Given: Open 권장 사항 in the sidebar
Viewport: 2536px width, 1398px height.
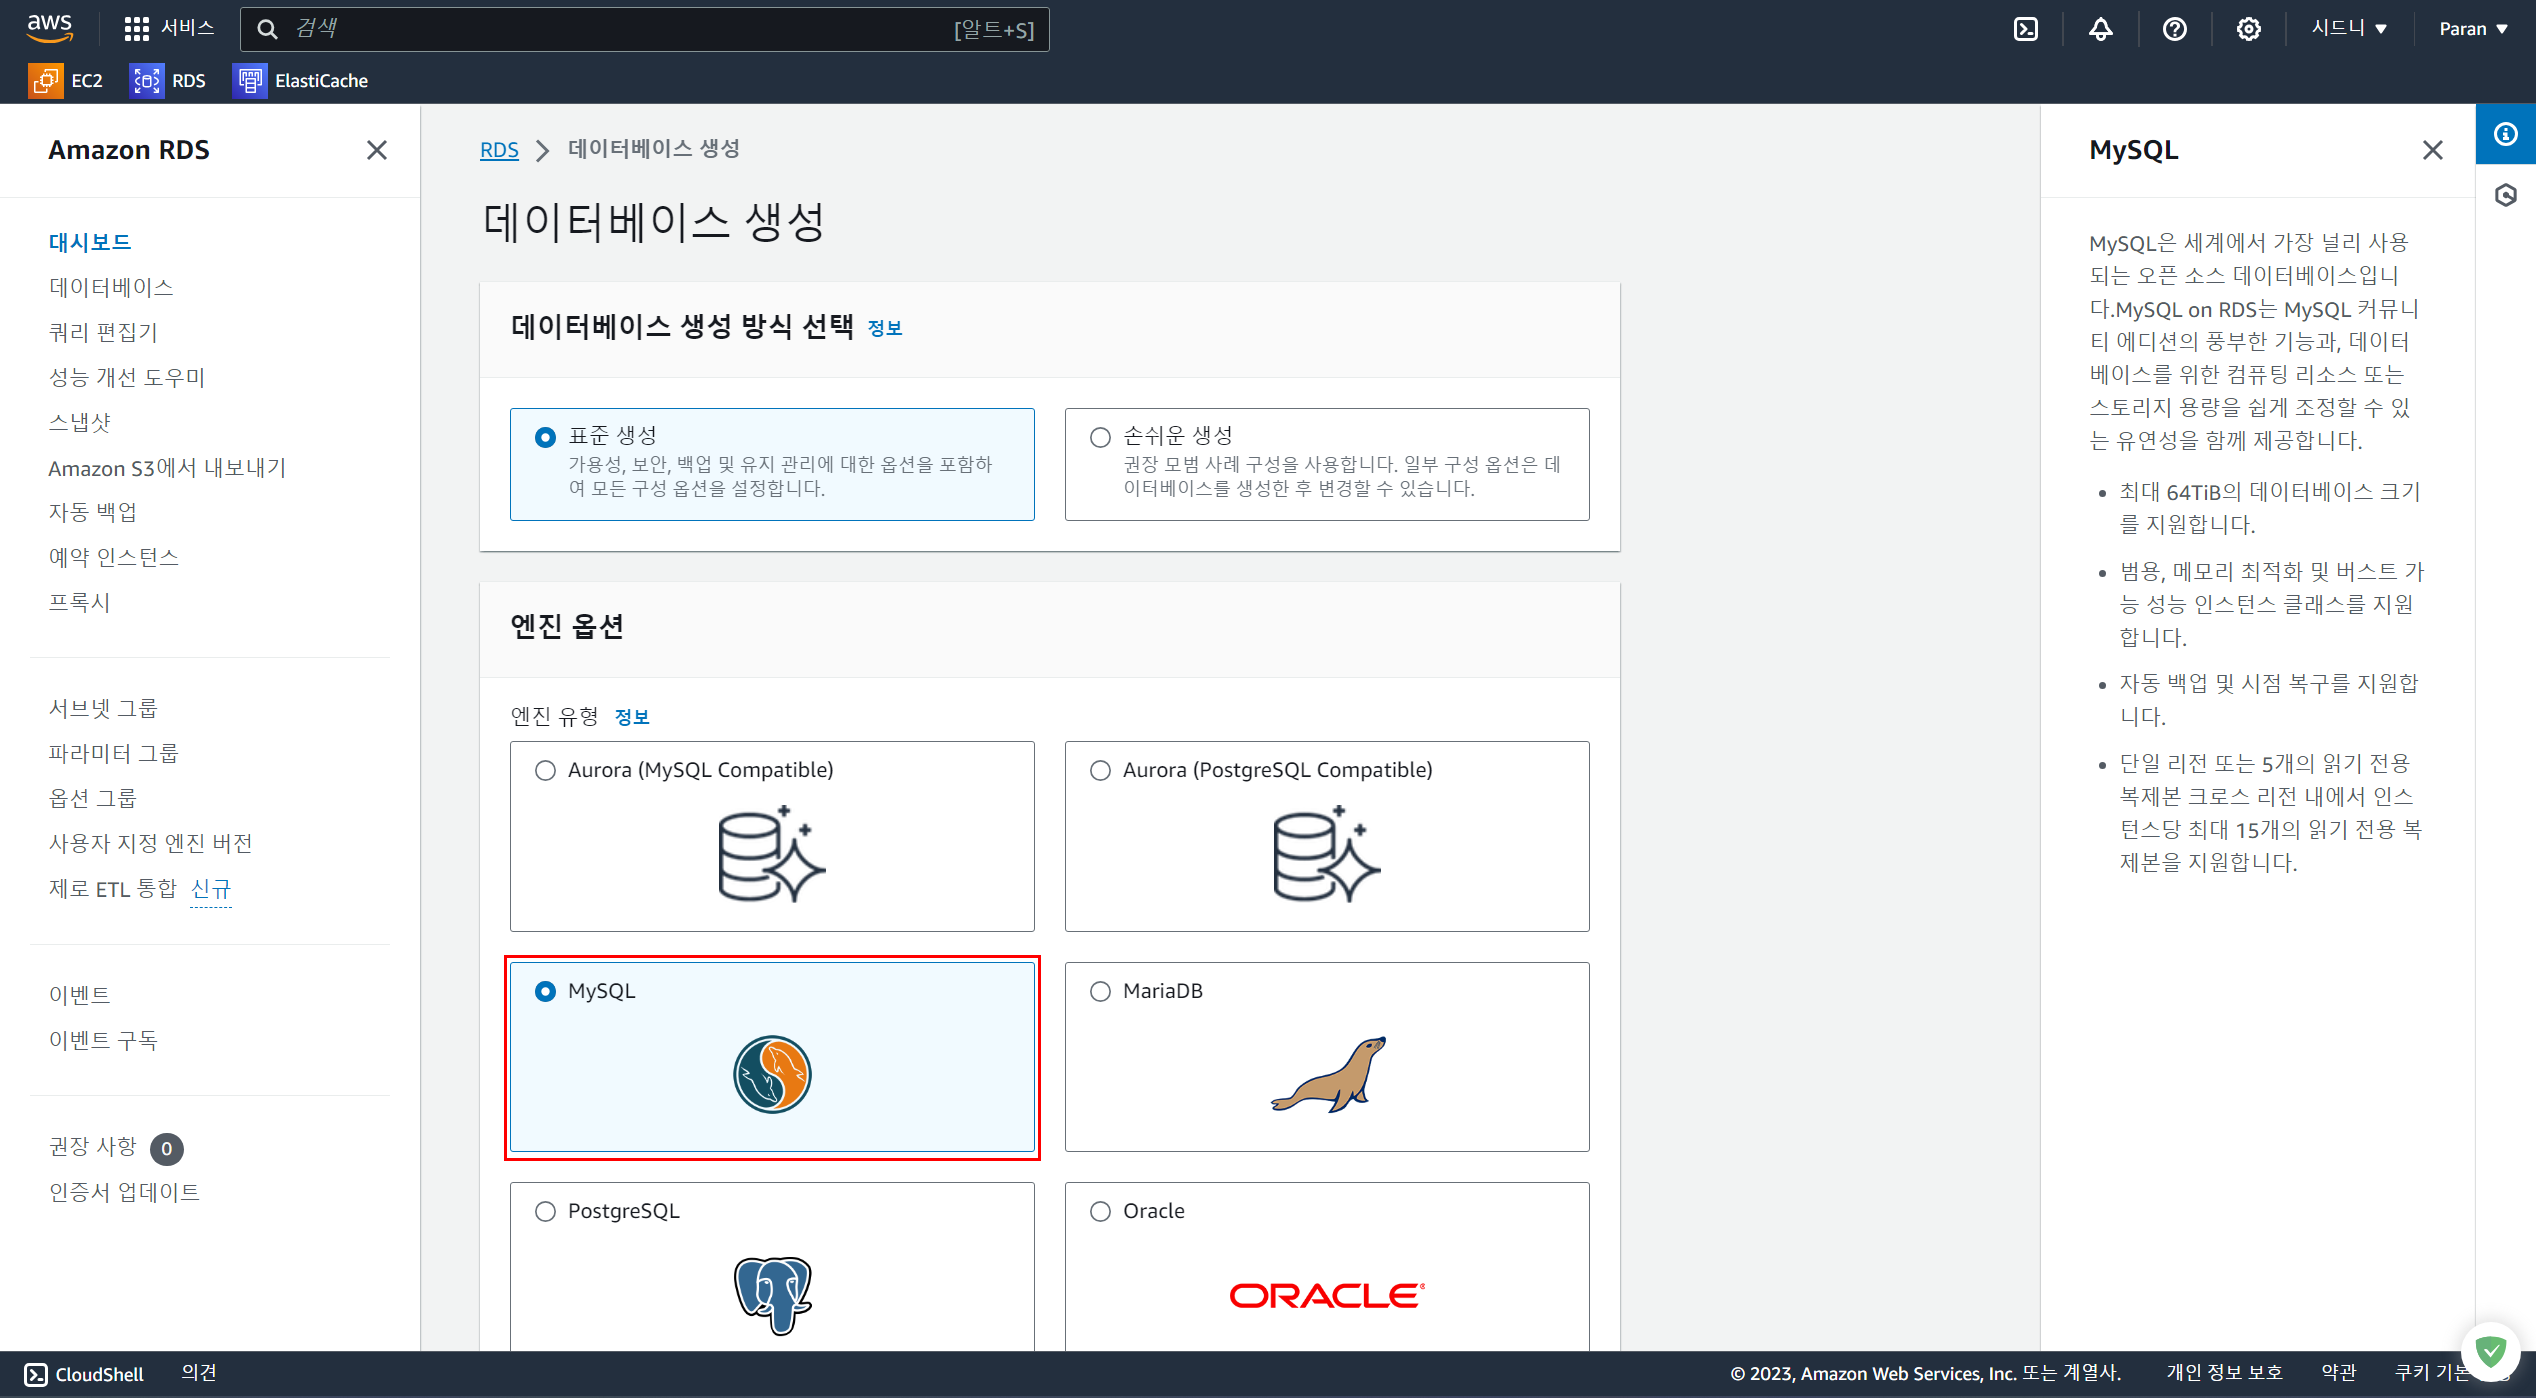Looking at the screenshot, I should point(93,1146).
